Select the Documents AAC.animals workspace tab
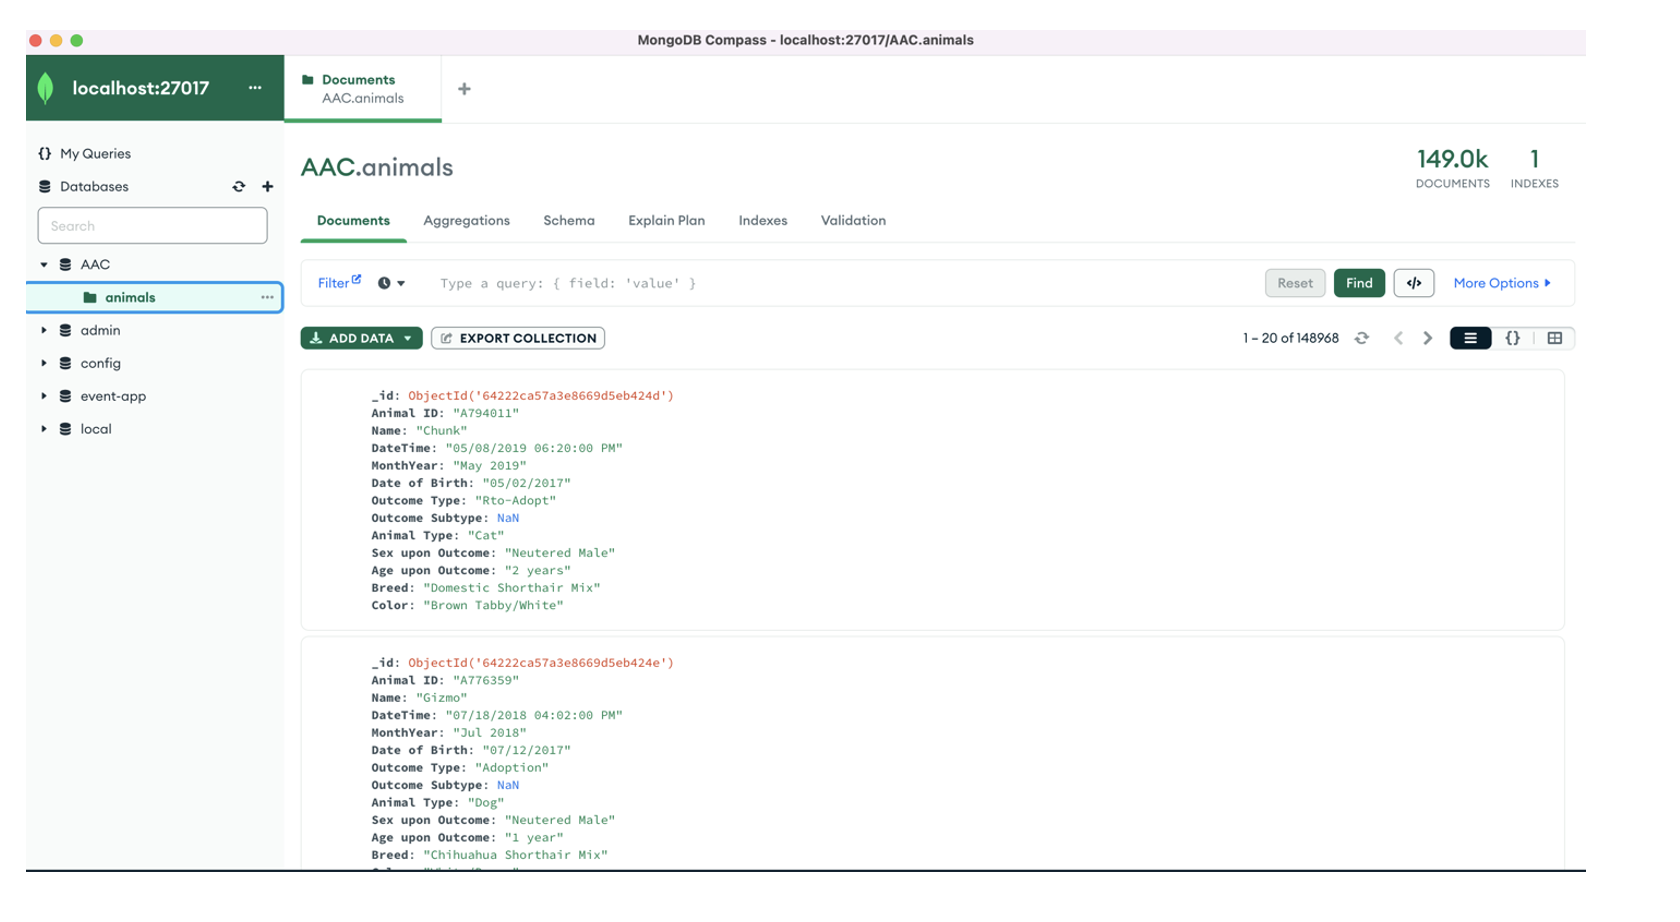Image resolution: width=1680 pixels, height=922 pixels. (363, 89)
